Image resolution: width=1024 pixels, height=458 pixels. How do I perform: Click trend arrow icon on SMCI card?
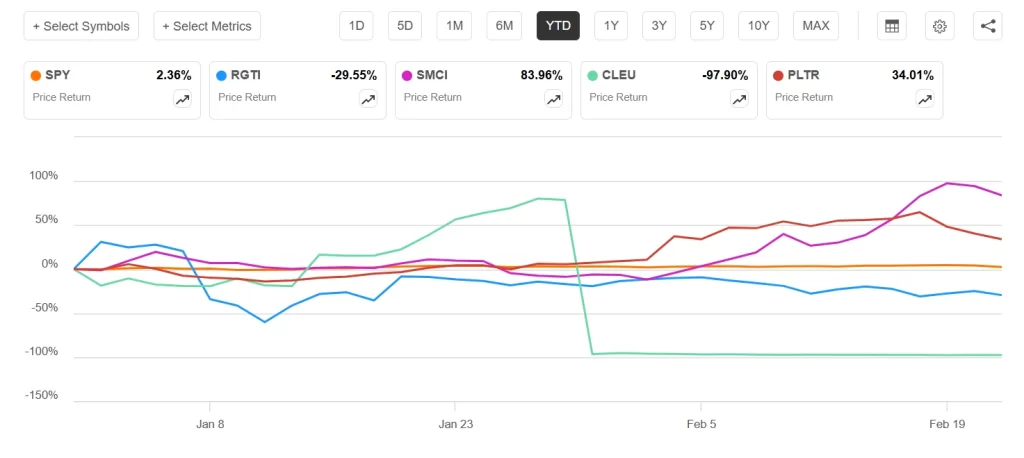[x=553, y=99]
